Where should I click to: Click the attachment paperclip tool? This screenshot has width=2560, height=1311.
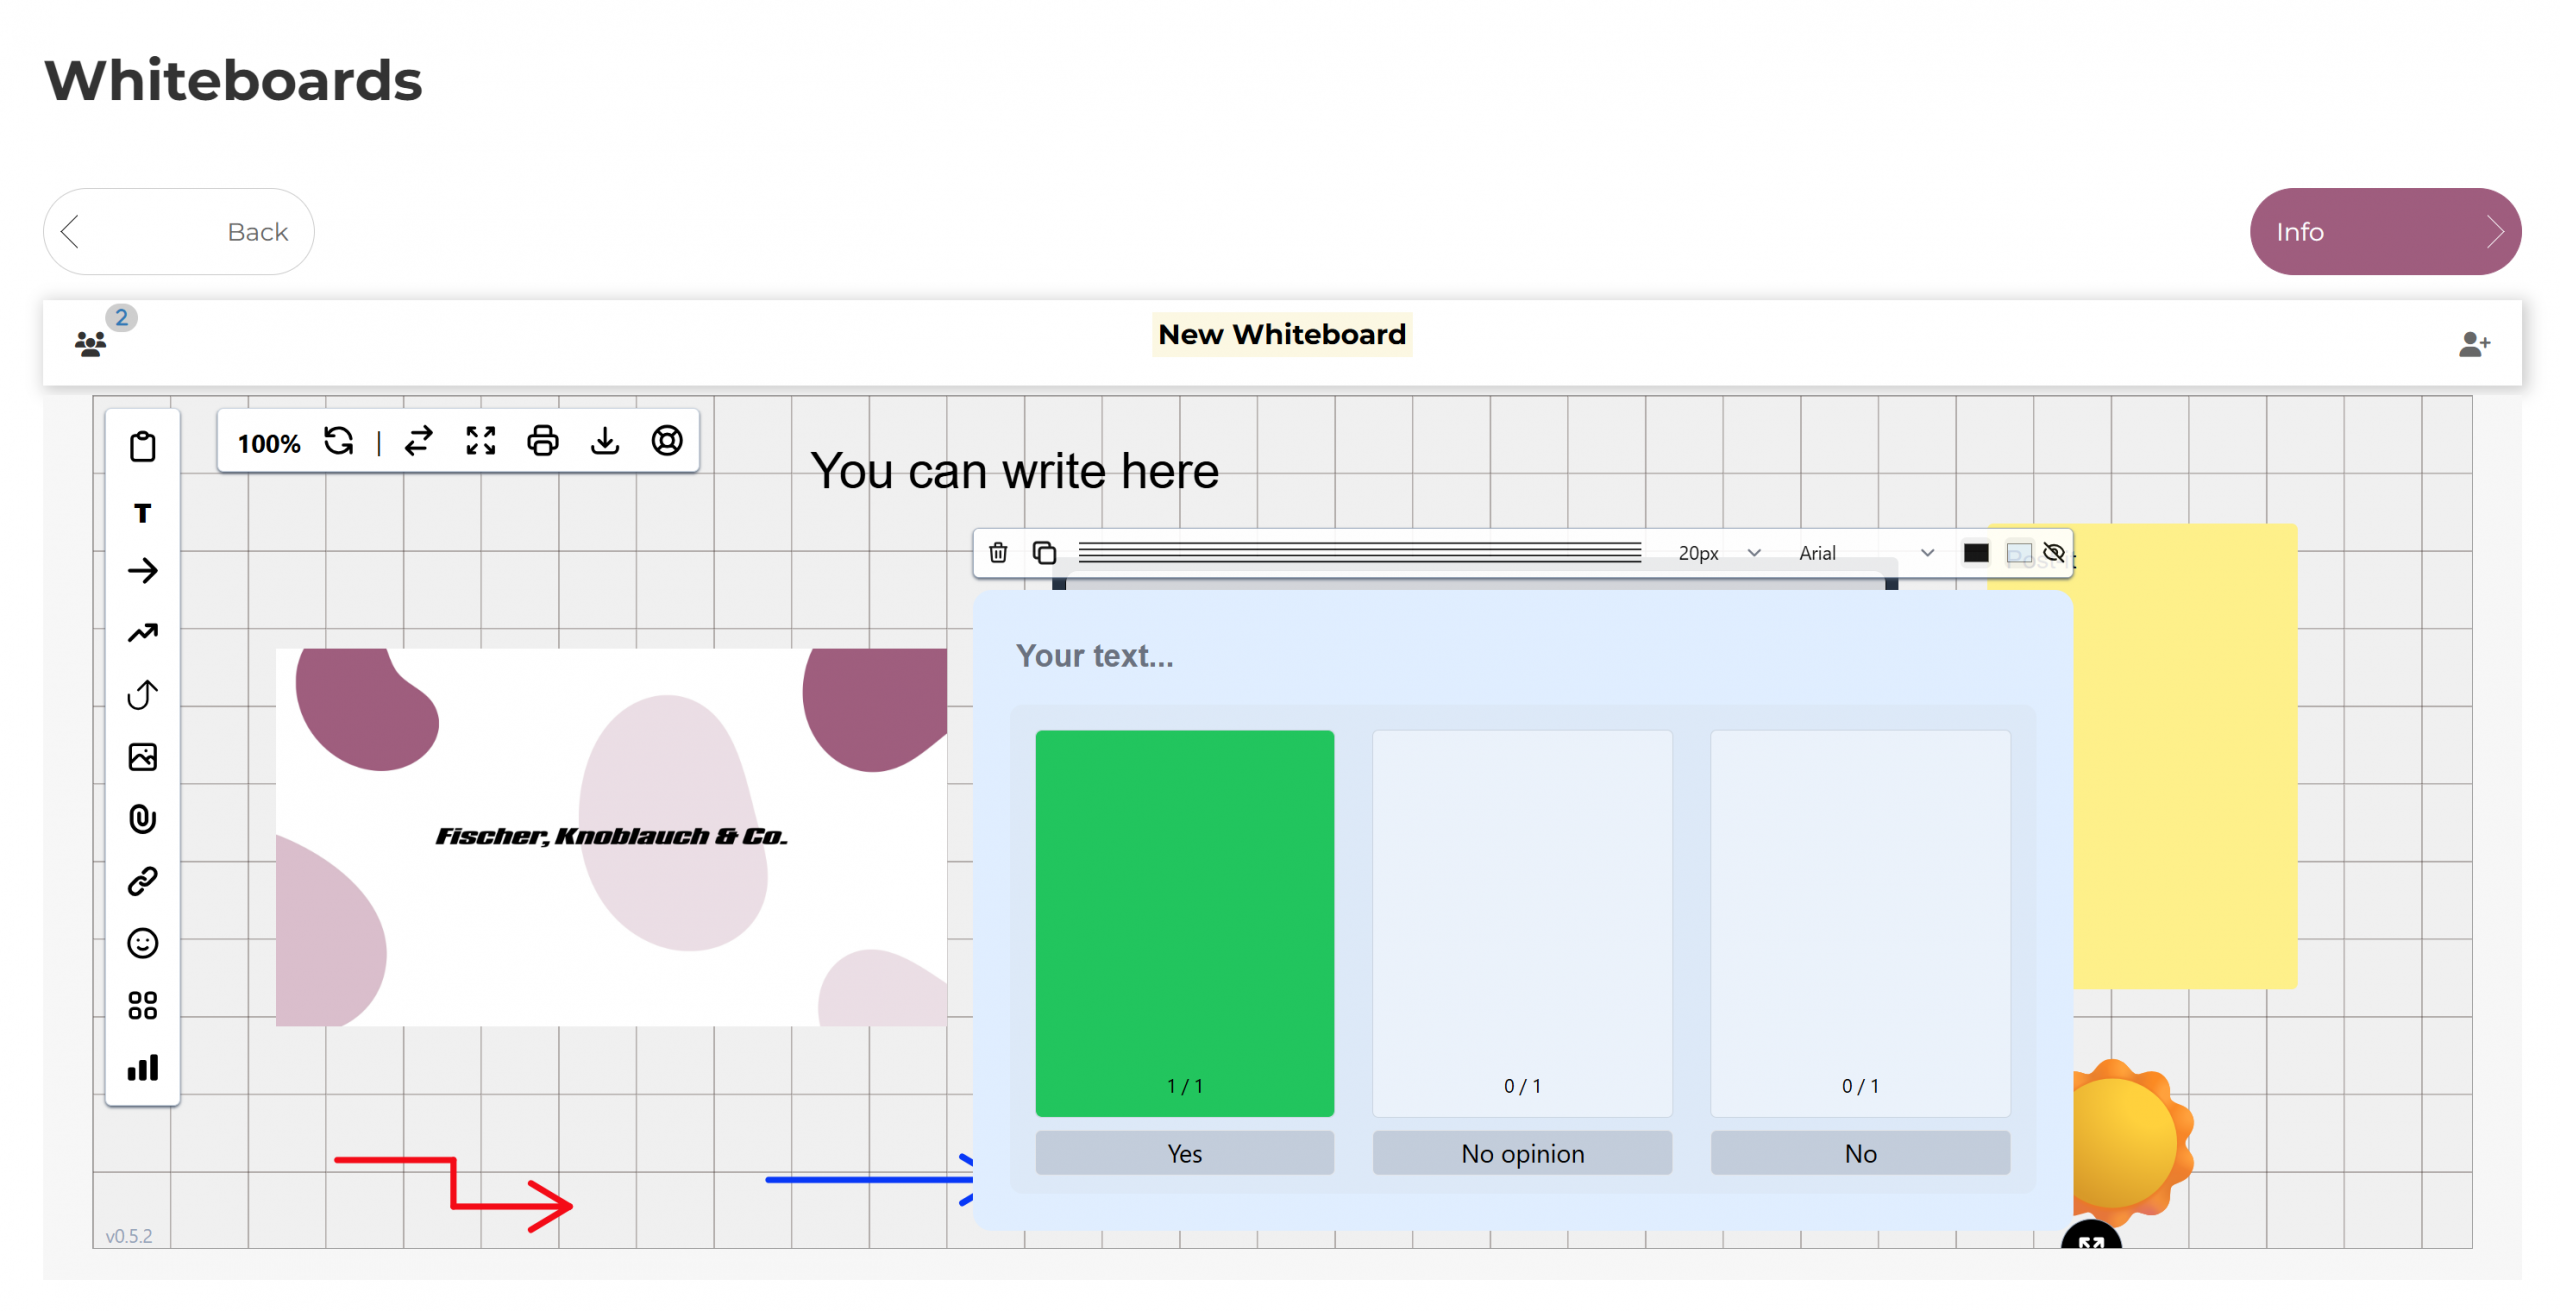pyautogui.click(x=142, y=819)
